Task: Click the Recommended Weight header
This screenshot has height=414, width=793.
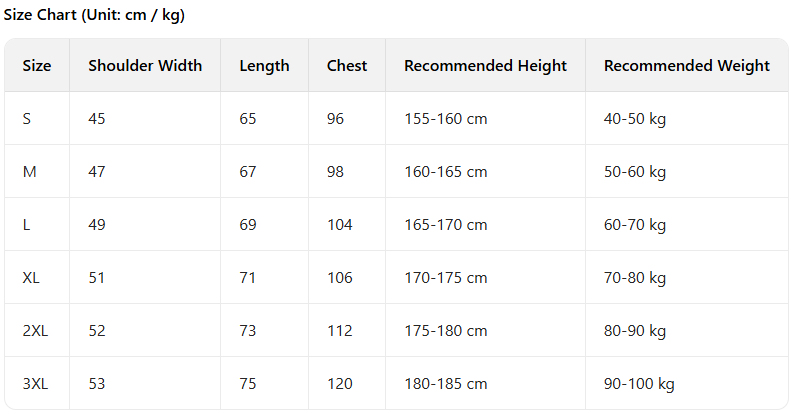Action: (x=686, y=66)
